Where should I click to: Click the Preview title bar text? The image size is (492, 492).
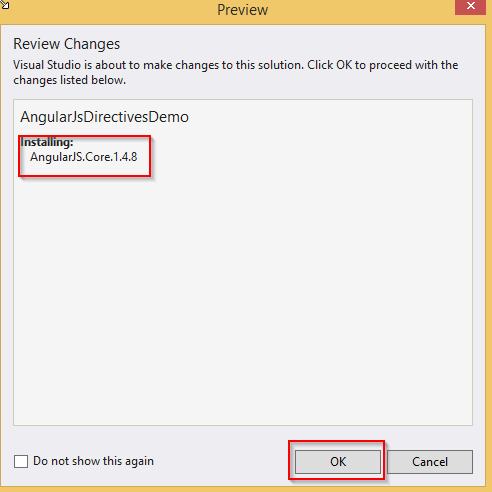(242, 10)
